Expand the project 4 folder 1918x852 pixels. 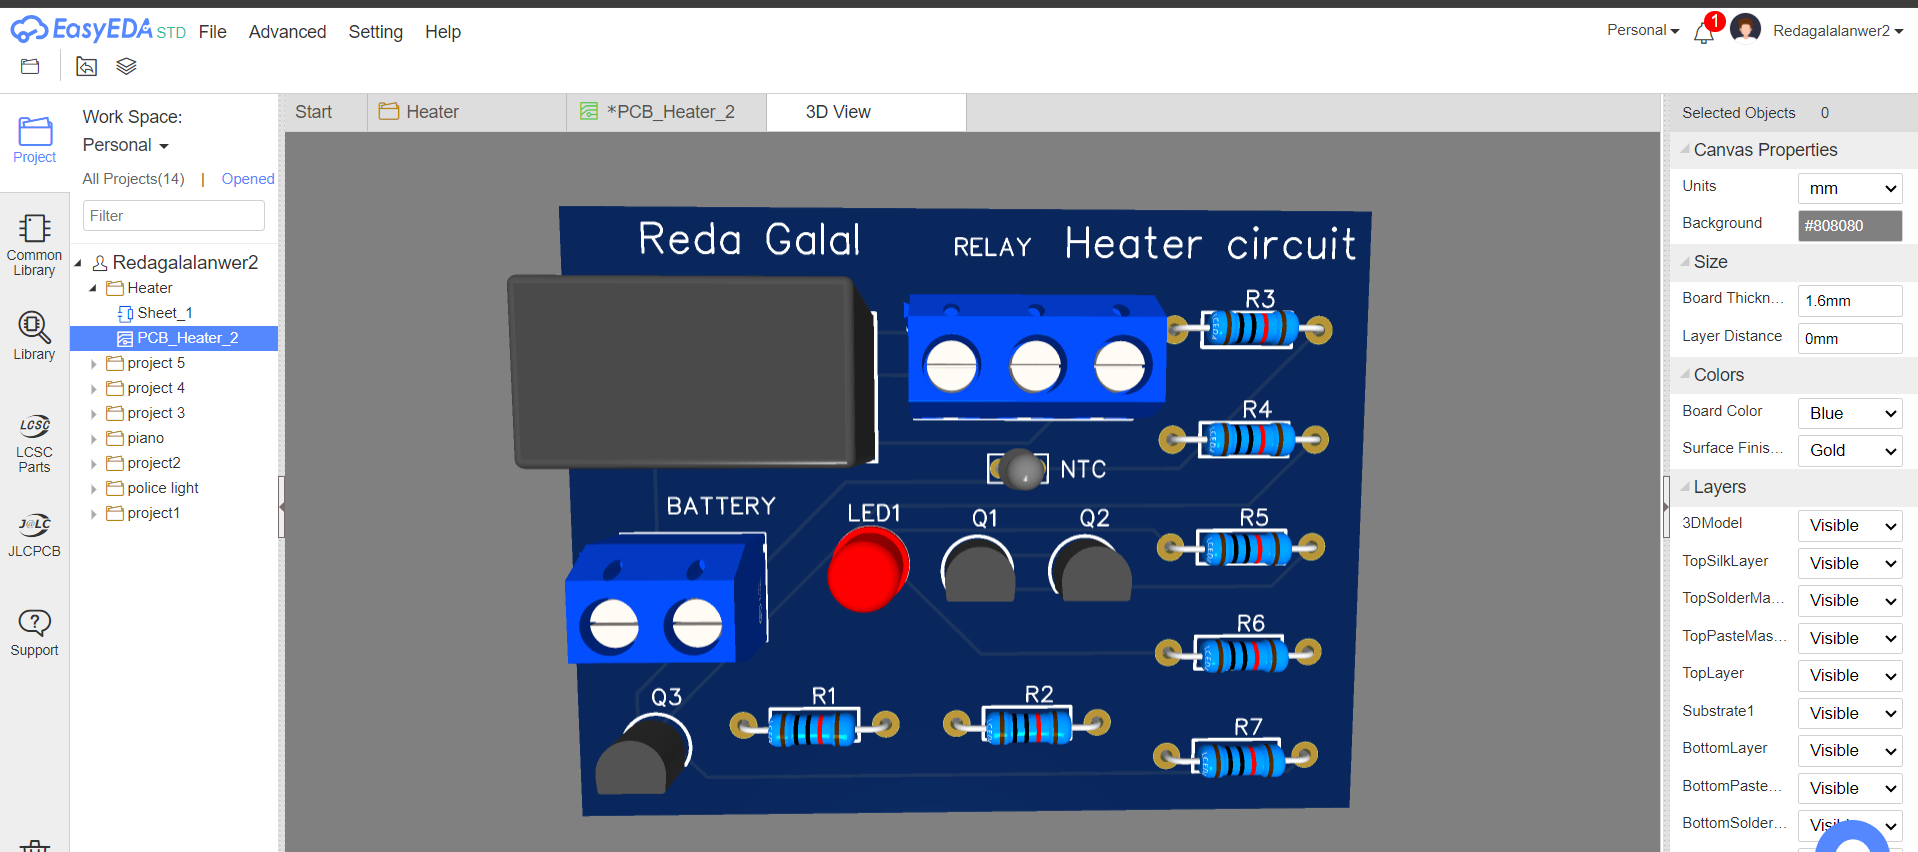(x=94, y=389)
